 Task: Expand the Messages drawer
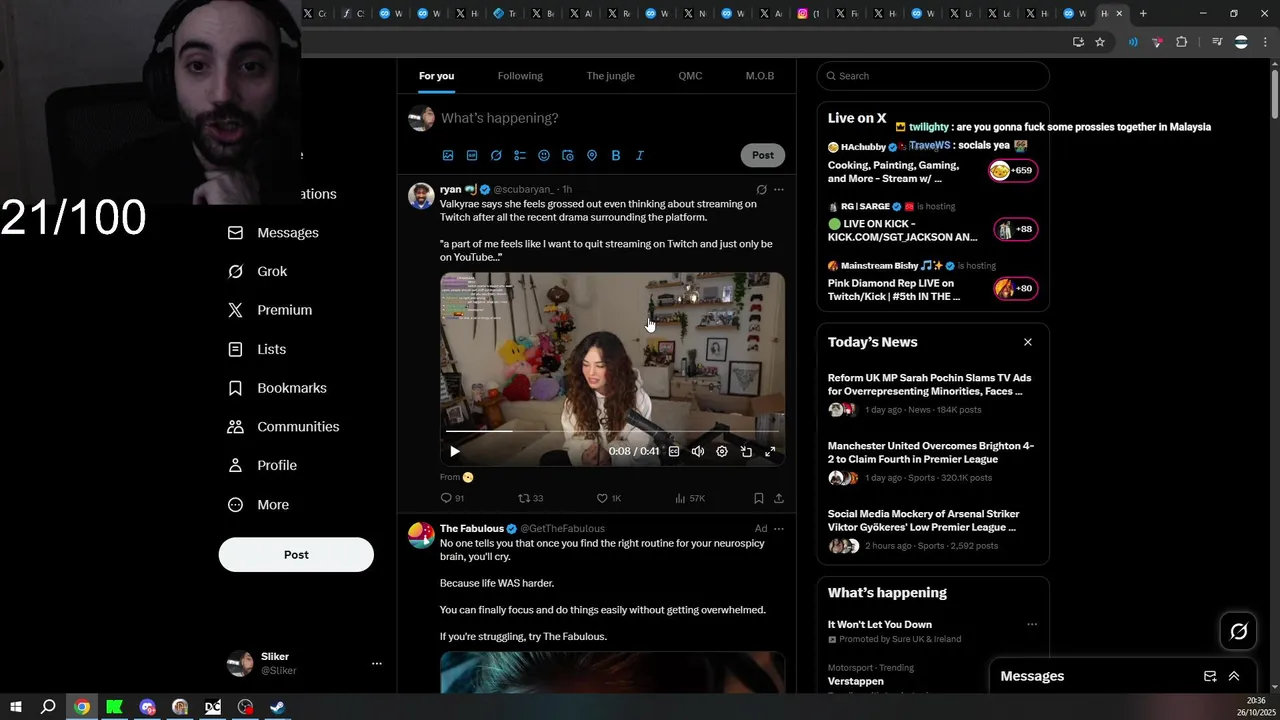point(1234,676)
